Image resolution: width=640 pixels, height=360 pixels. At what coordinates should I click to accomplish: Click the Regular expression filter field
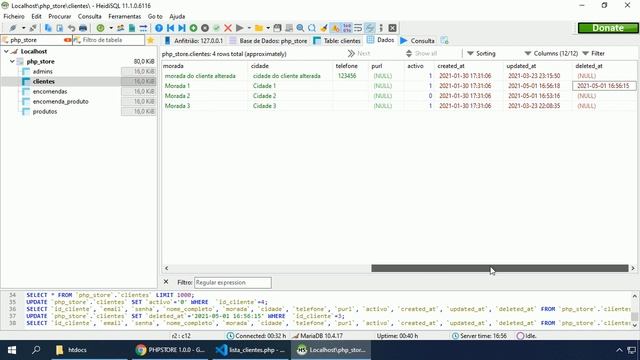[x=233, y=282]
